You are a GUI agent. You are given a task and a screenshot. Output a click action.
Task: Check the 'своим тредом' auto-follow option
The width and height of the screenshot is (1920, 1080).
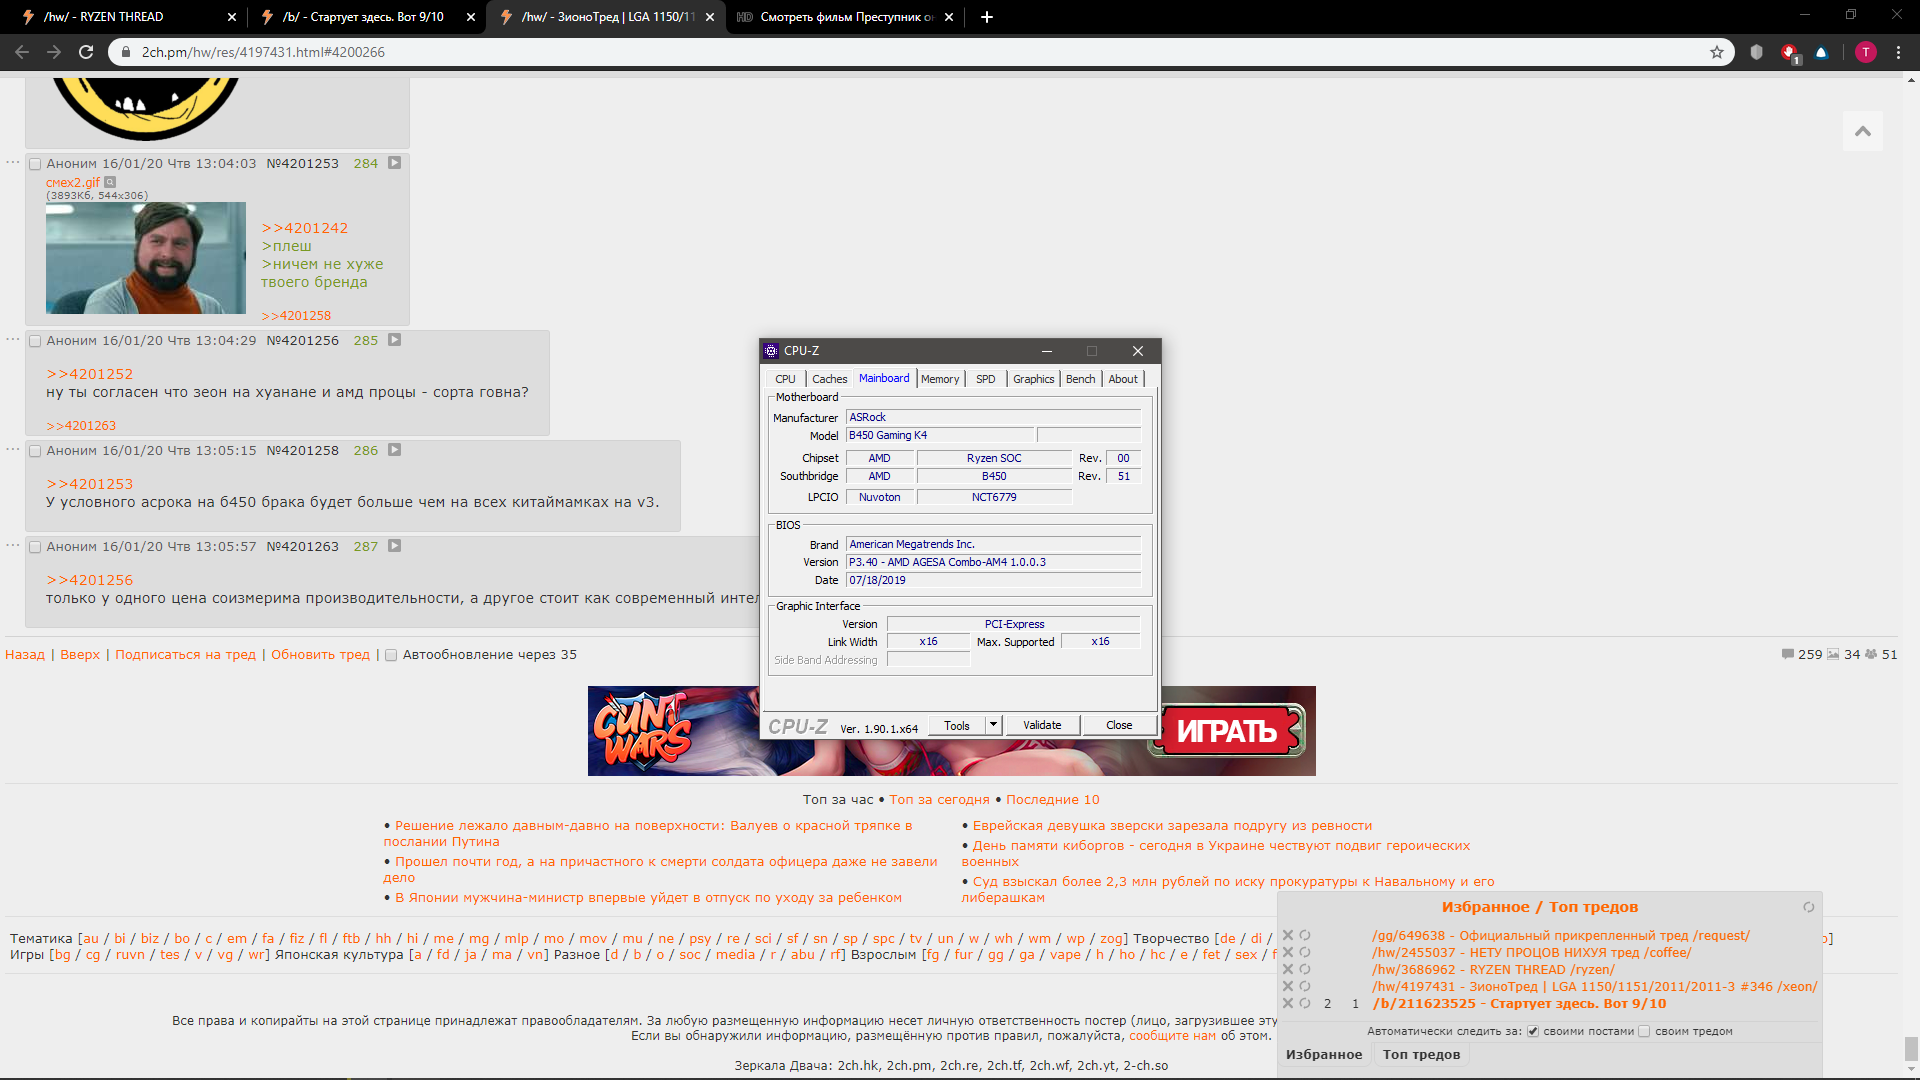[x=1644, y=1031]
